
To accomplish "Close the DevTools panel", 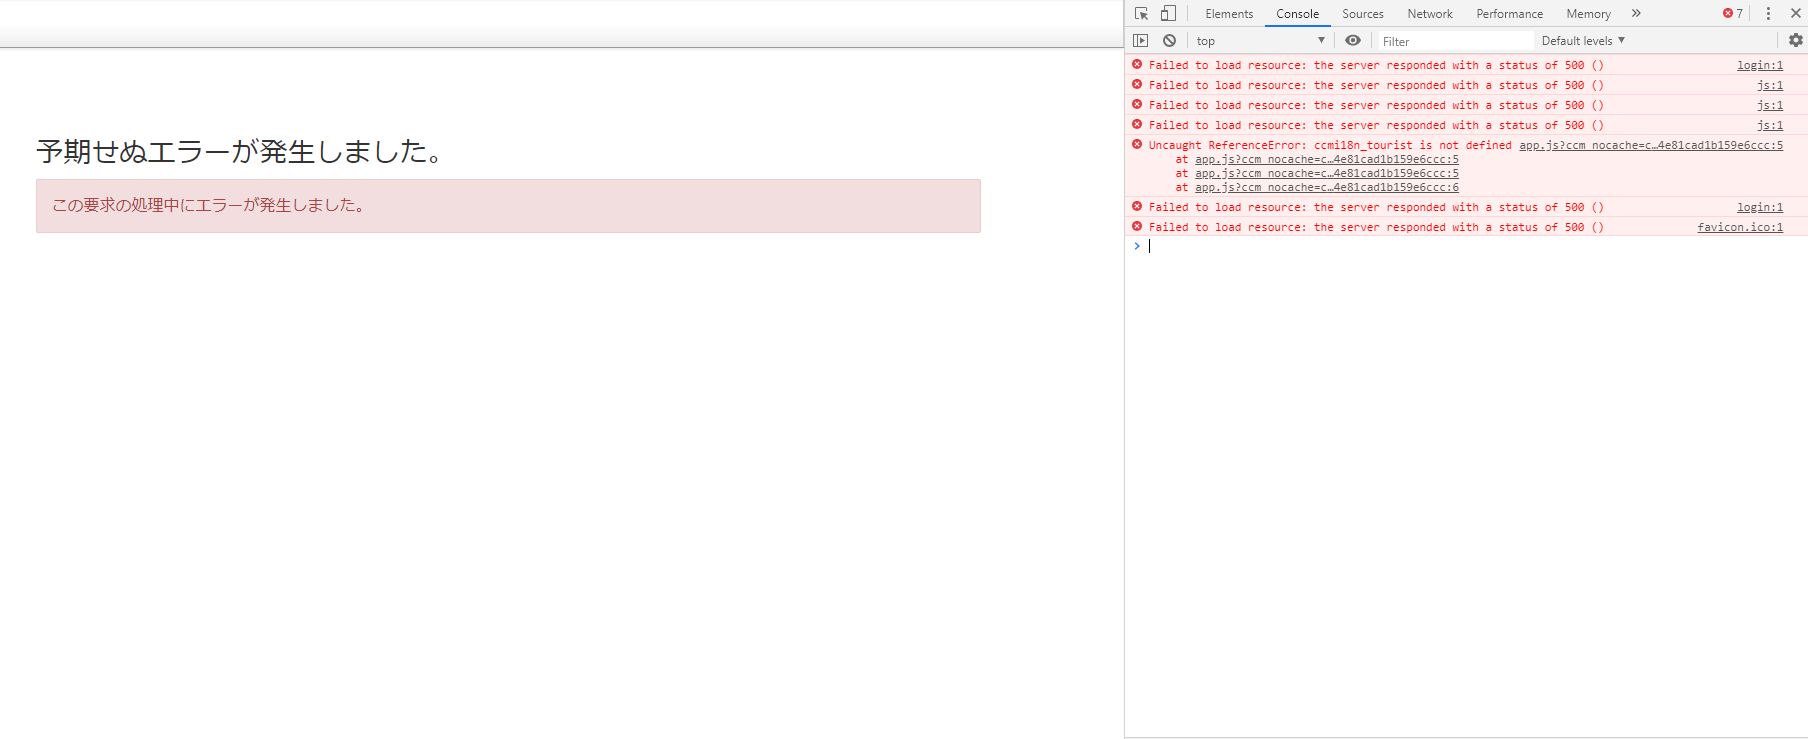I will click(x=1795, y=14).
